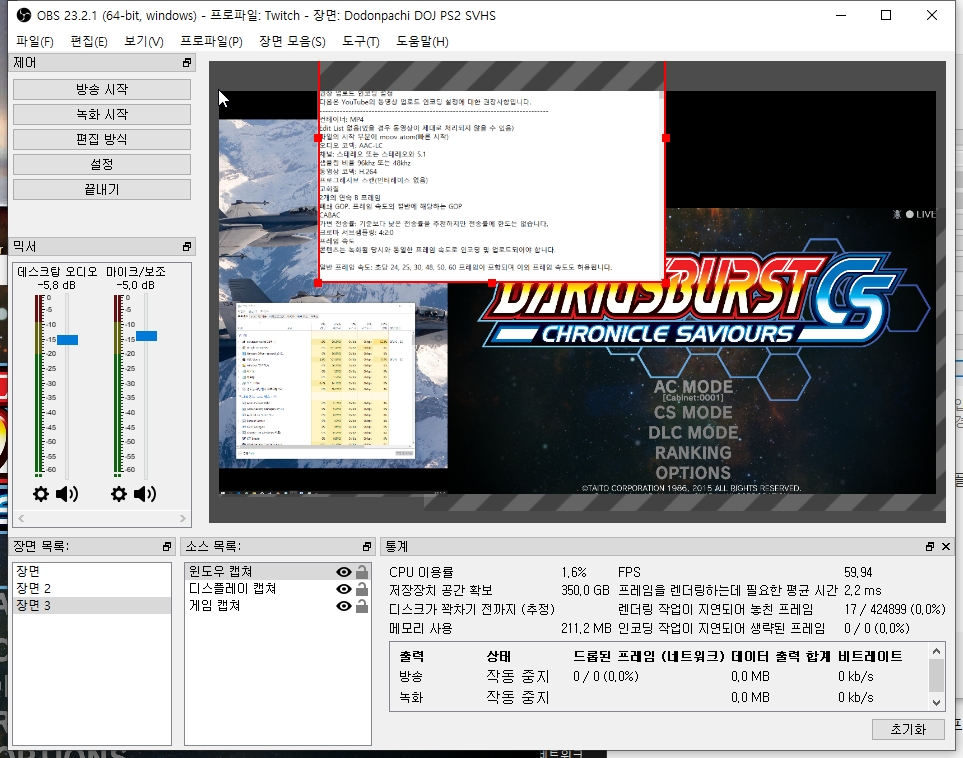
Task: Open the 데스크탑 오디오 gear settings
Action: (41, 494)
